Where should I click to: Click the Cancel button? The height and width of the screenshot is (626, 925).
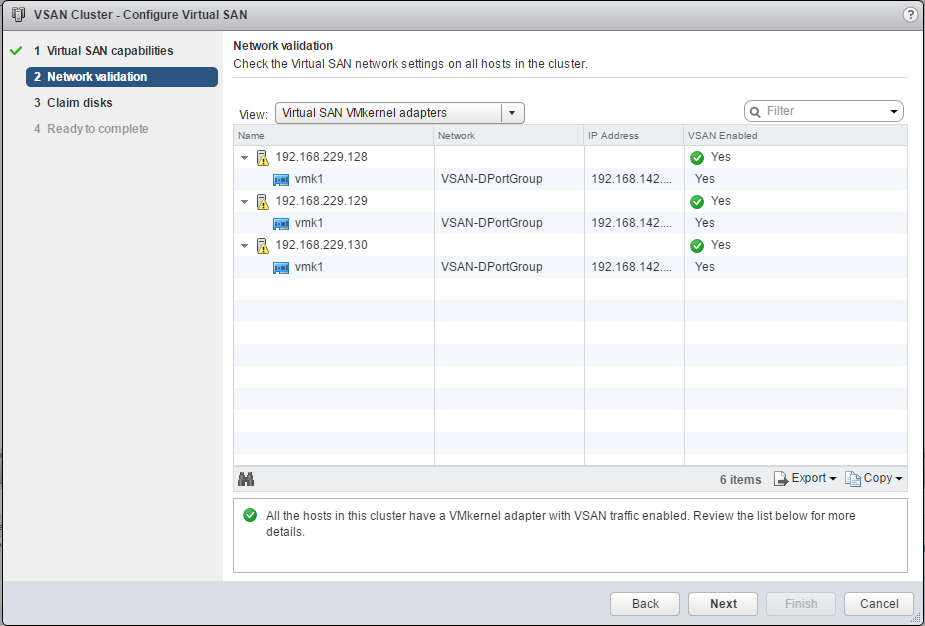[879, 604]
